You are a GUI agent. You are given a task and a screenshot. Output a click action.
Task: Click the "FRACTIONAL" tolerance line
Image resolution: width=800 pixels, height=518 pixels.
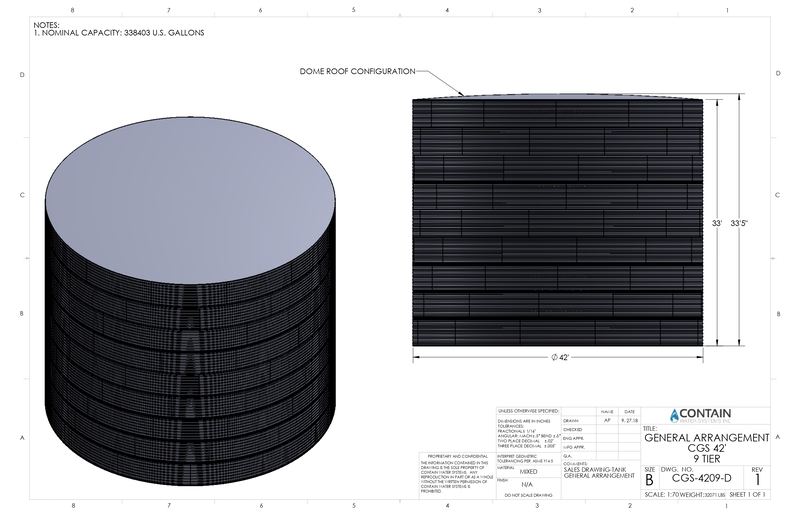coord(515,431)
